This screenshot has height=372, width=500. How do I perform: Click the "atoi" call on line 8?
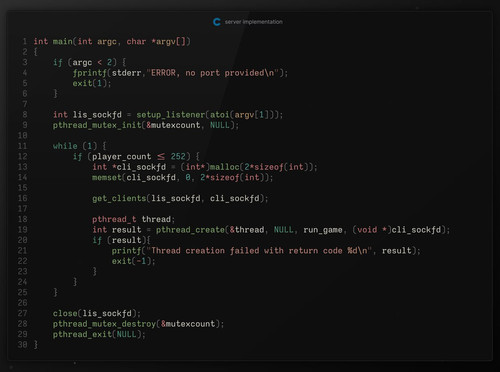click(x=220, y=115)
